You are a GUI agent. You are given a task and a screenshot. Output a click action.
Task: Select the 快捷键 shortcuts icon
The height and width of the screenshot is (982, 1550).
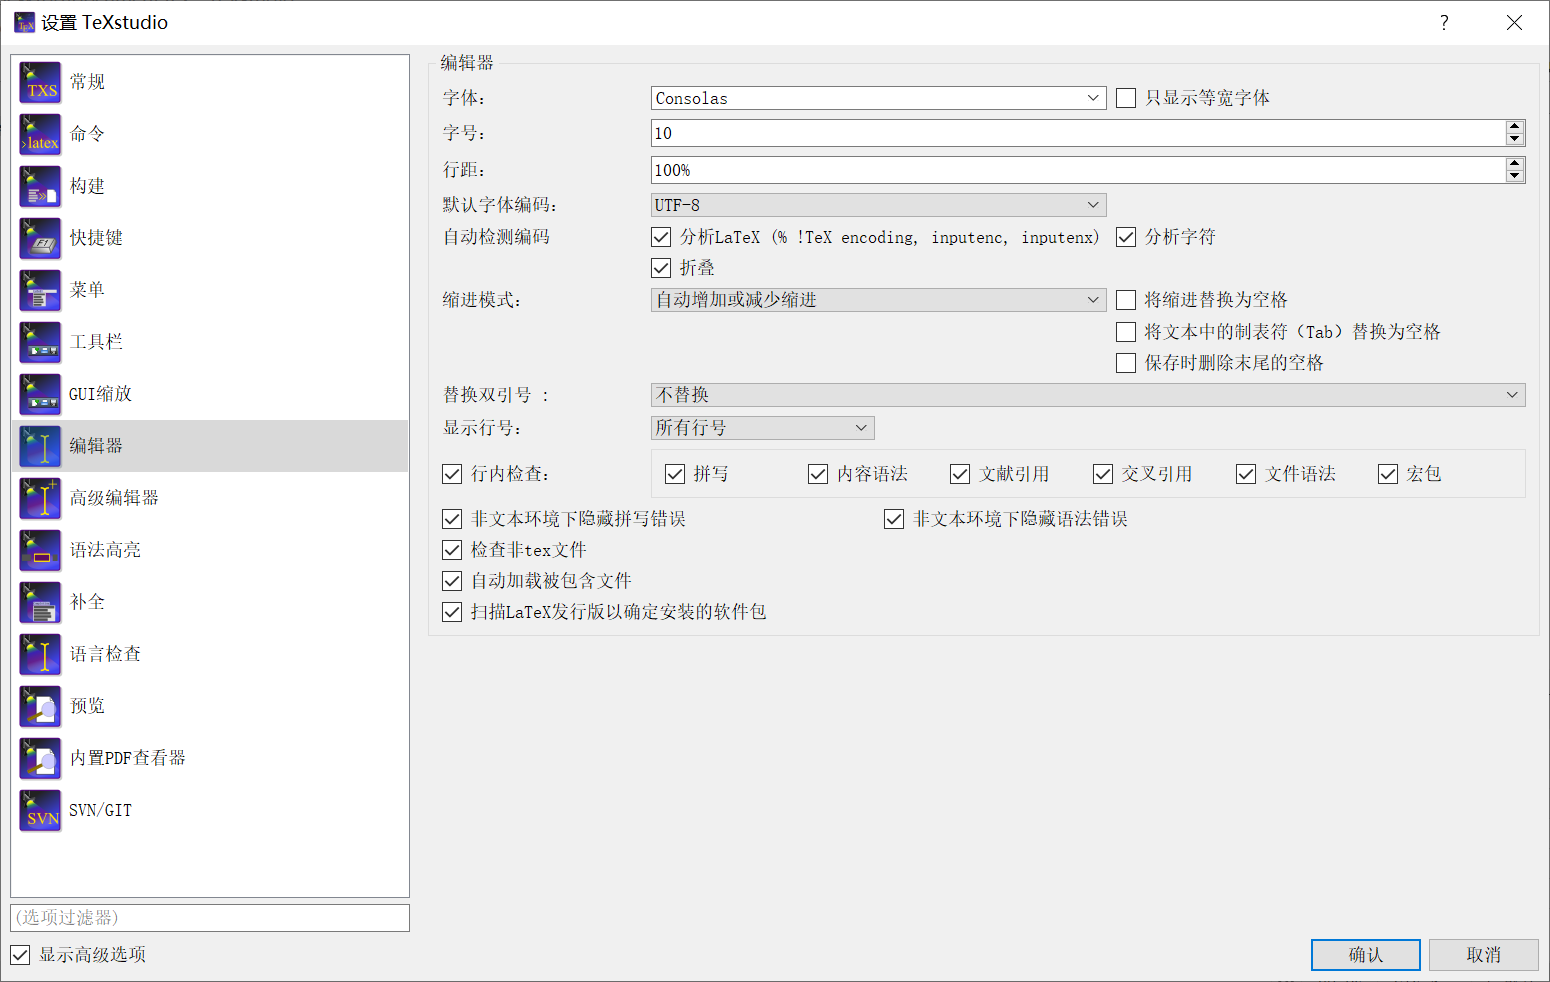pyautogui.click(x=40, y=238)
